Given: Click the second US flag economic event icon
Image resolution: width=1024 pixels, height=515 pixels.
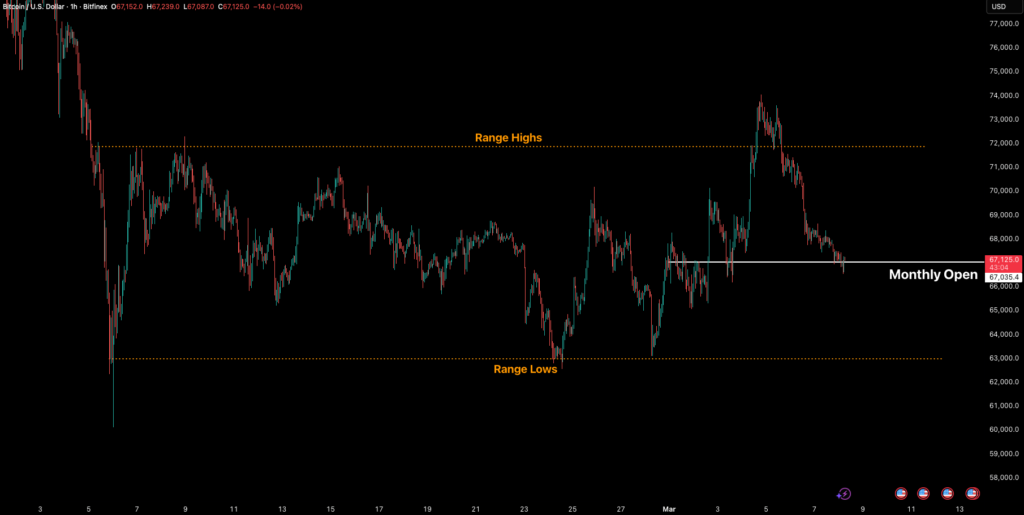Looking at the screenshot, I should pos(923,493).
